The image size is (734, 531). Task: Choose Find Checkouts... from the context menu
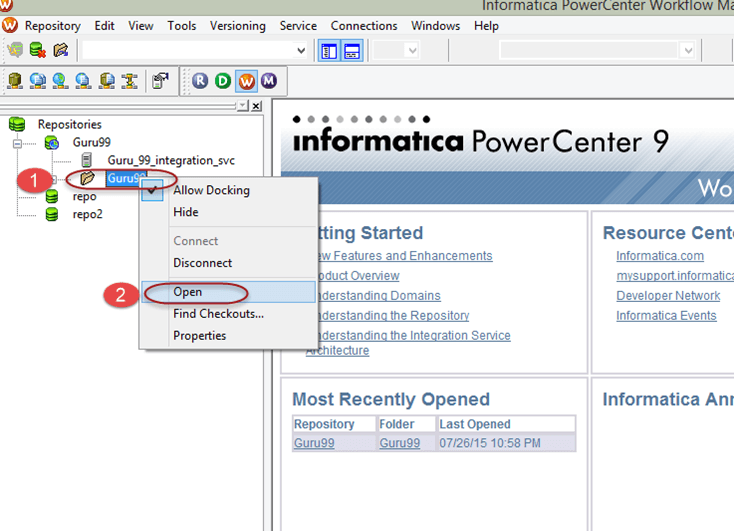[x=219, y=314]
